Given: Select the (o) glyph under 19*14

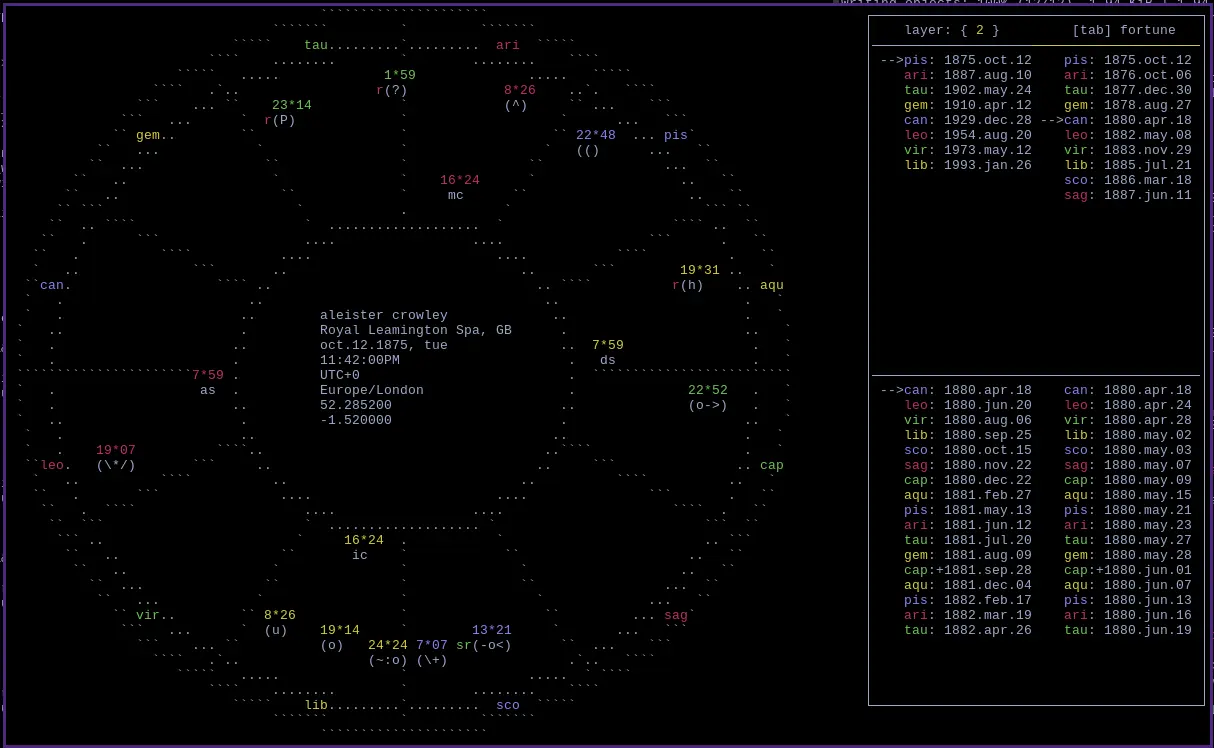Looking at the screenshot, I should [x=332, y=645].
